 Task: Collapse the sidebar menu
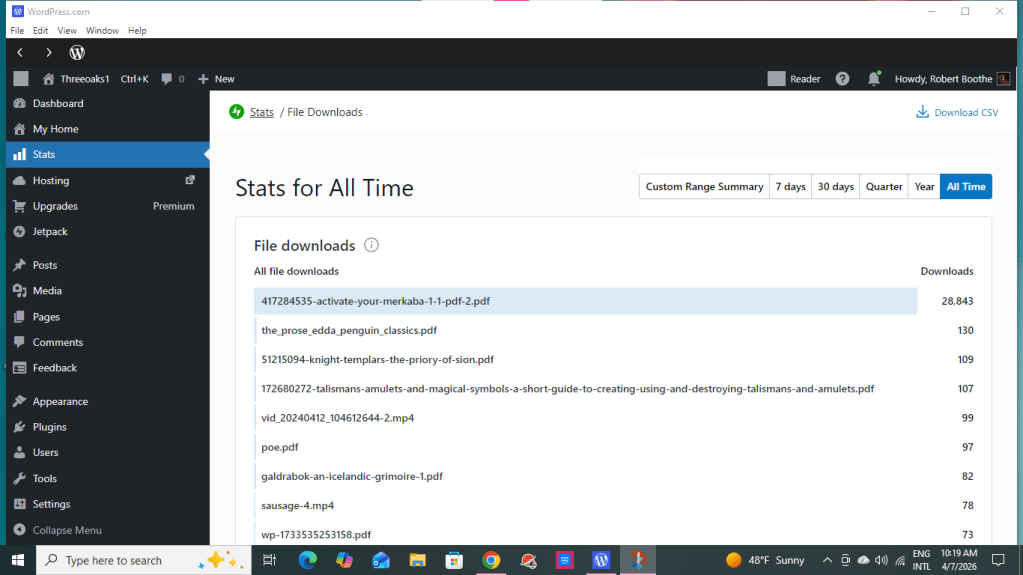(x=66, y=530)
